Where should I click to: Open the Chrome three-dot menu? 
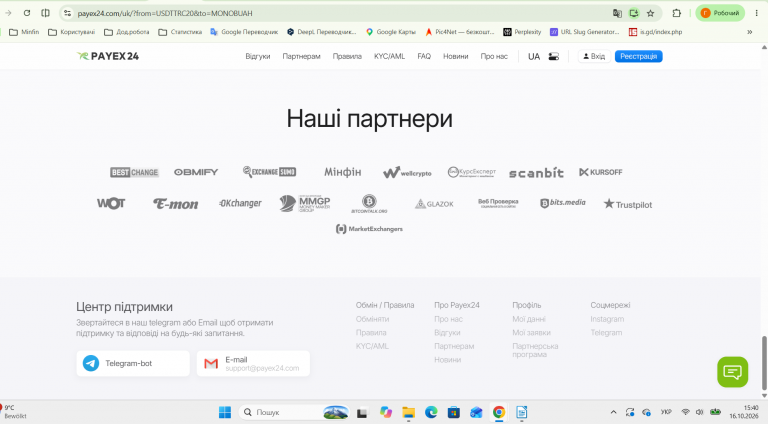[x=757, y=13]
